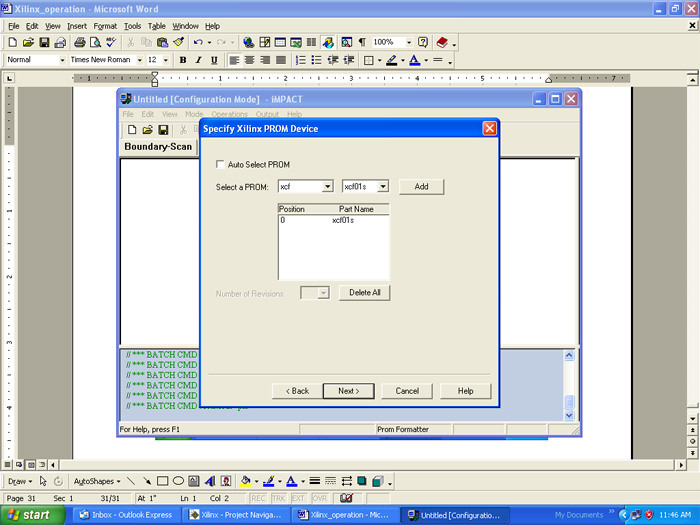
Task: Open the Times New Roman font dropdown
Action: (x=139, y=60)
